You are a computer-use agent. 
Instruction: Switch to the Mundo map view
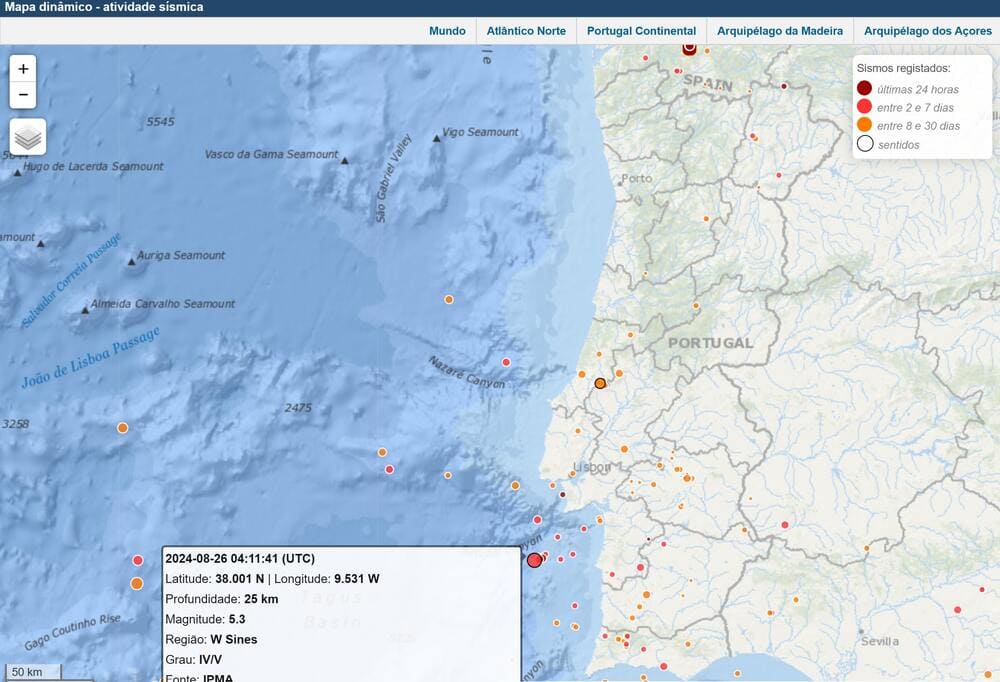pos(447,31)
